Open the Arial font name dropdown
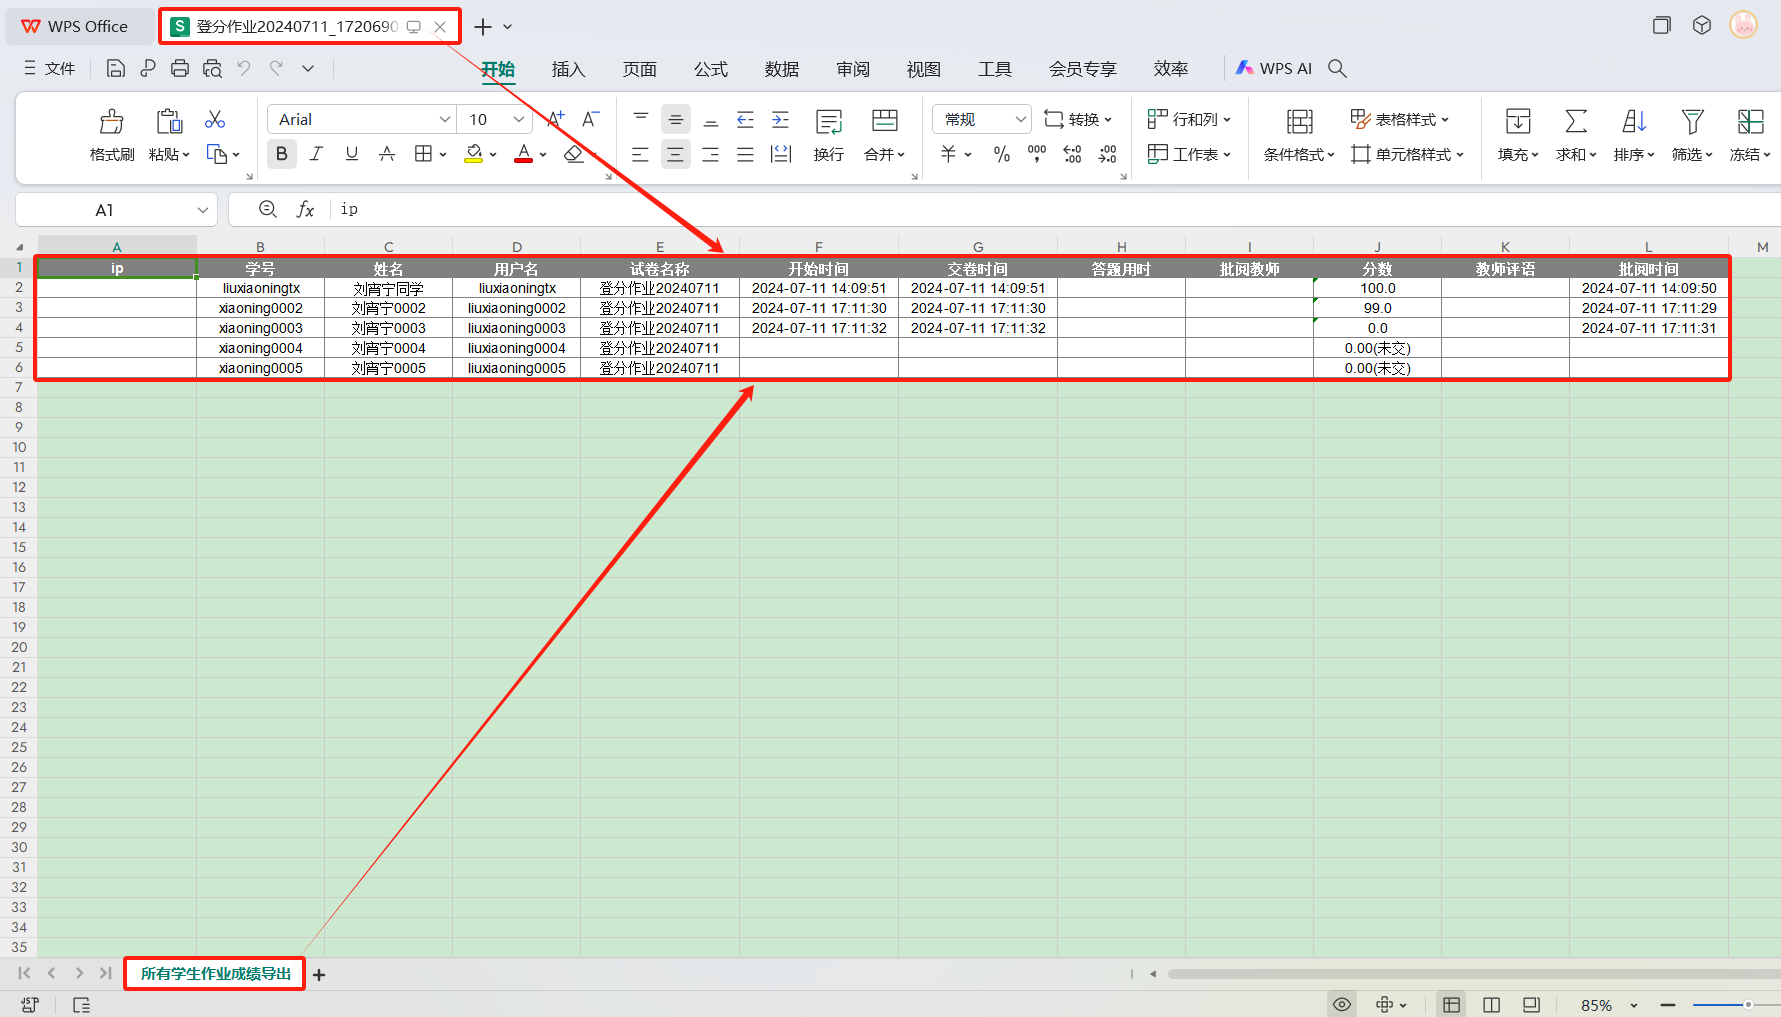 [444, 120]
